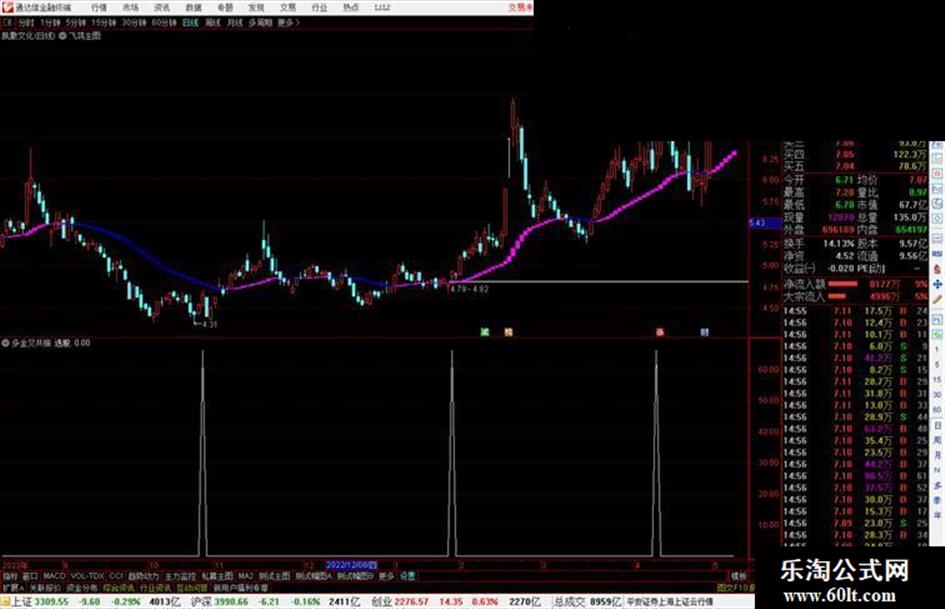945x609 pixels.
Task: Click the 年 period shortcut in right sidebar
Action: pos(937,516)
